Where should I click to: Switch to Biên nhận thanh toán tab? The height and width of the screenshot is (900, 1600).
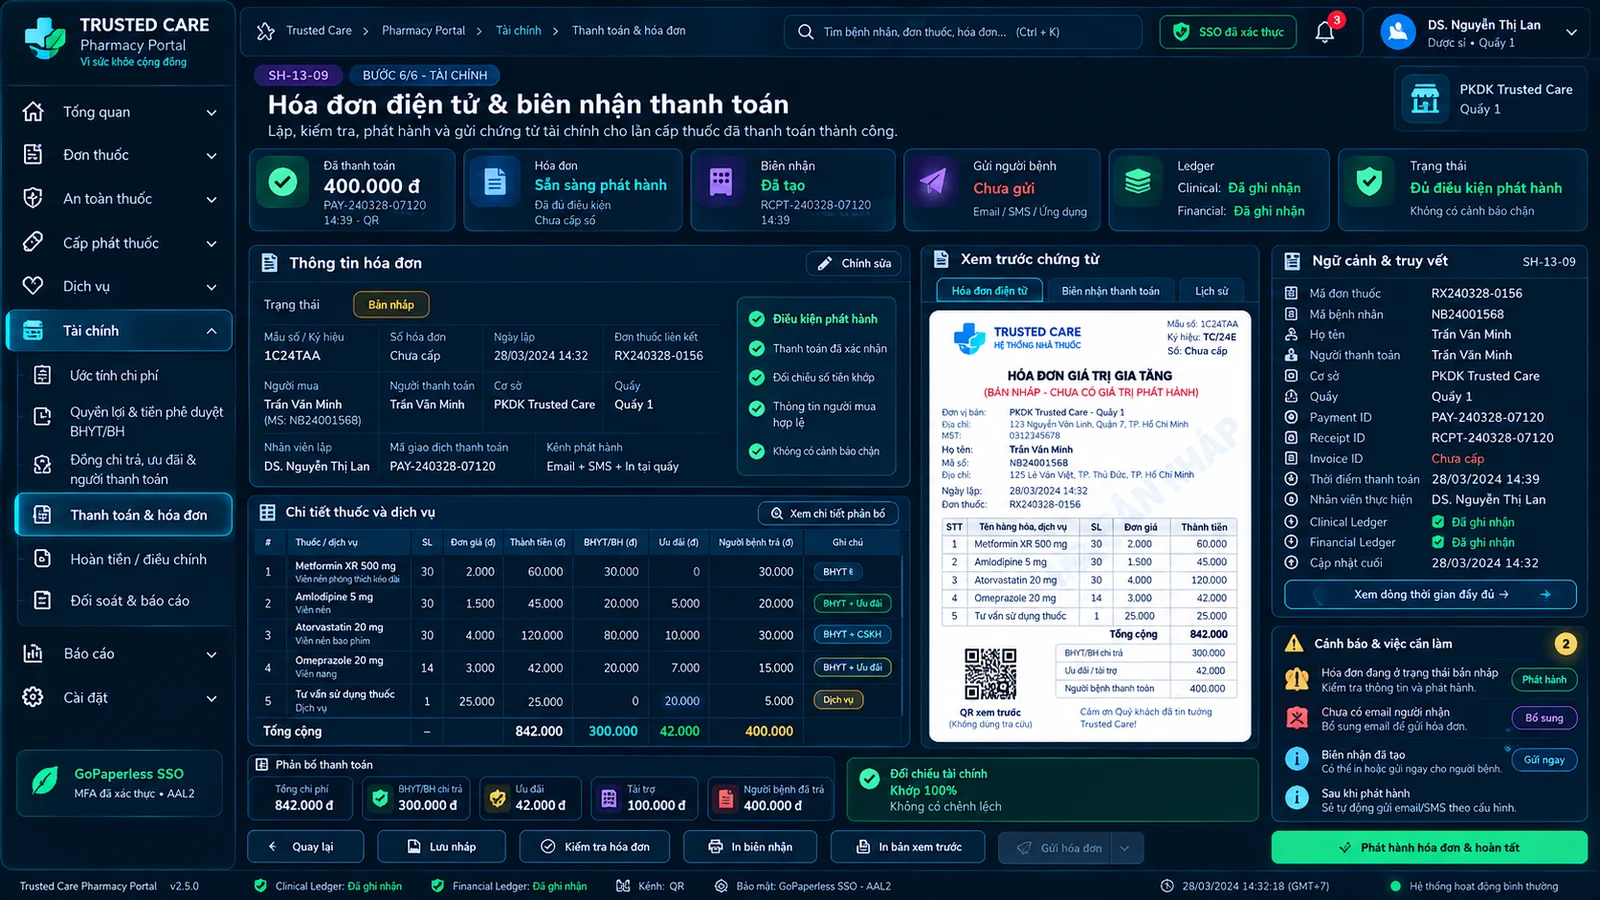click(x=1110, y=291)
